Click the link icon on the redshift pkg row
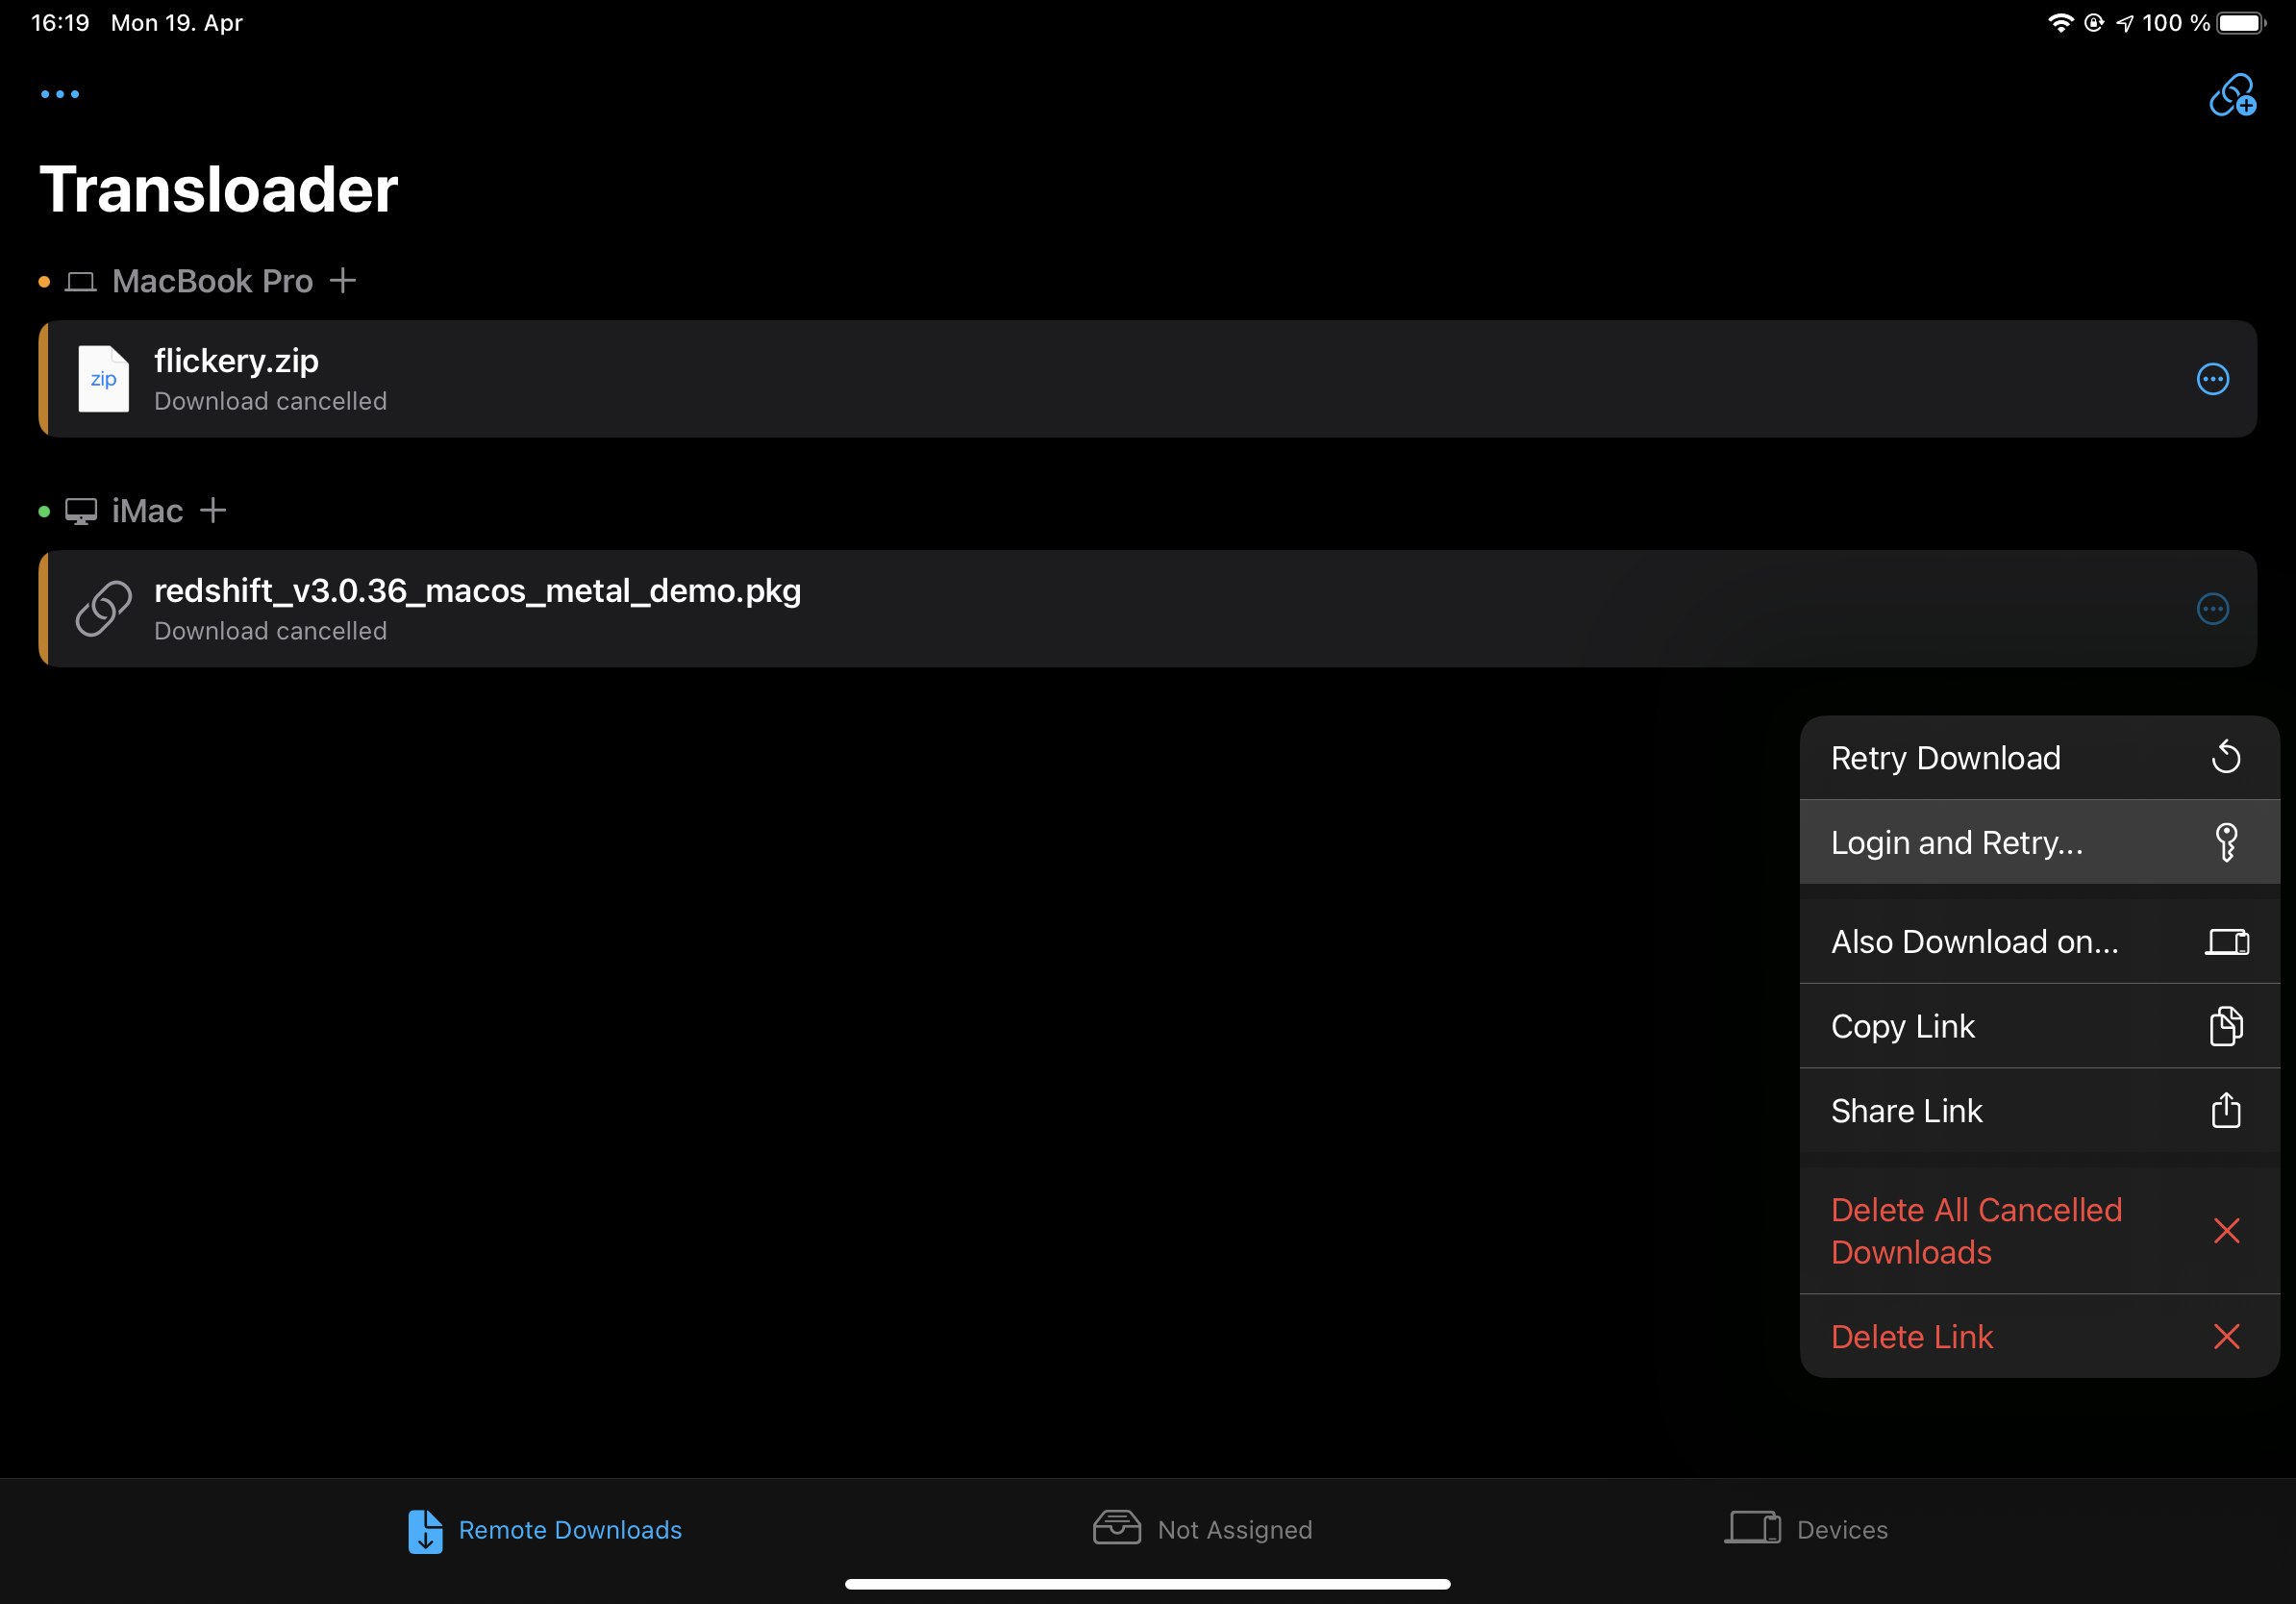 pyautogui.click(x=103, y=609)
